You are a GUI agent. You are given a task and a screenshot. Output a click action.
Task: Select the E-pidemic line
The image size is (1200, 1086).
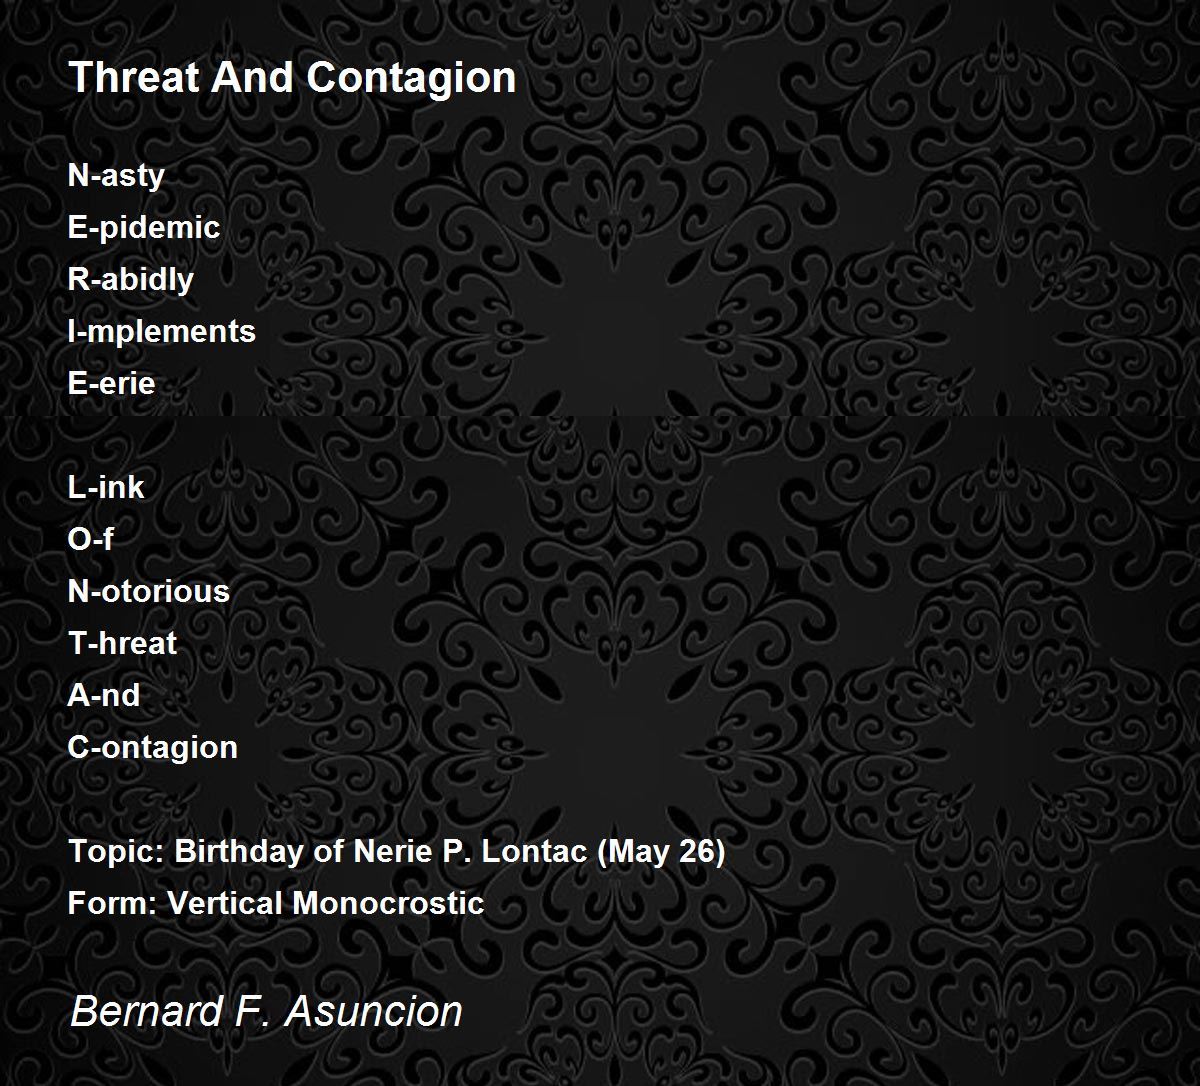coord(144,228)
